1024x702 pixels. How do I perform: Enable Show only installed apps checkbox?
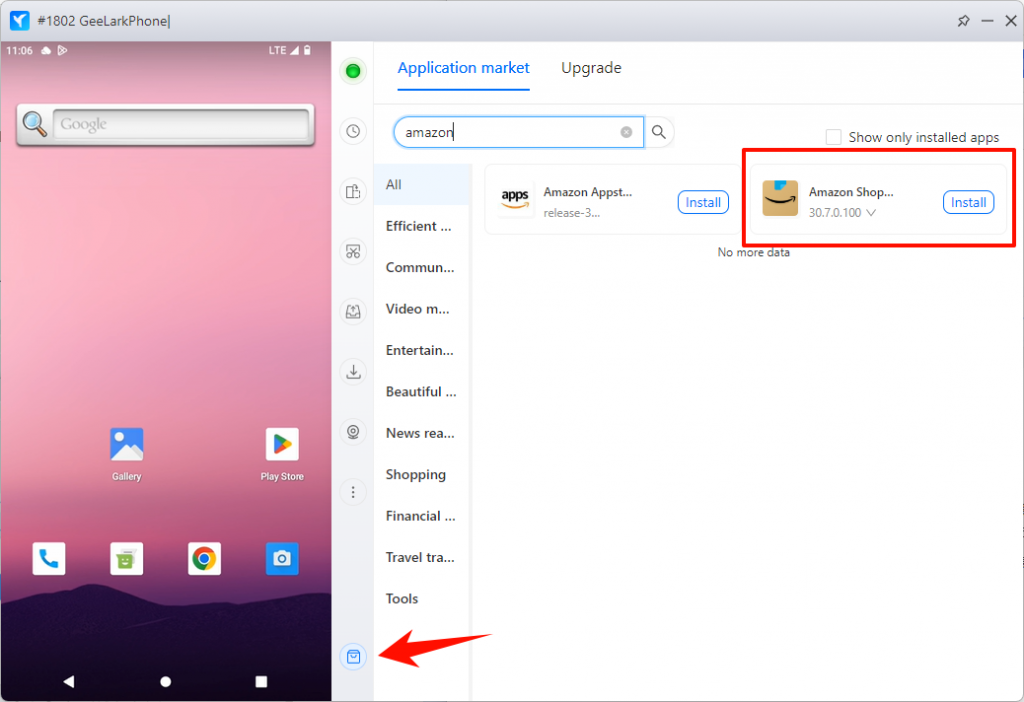(x=833, y=137)
